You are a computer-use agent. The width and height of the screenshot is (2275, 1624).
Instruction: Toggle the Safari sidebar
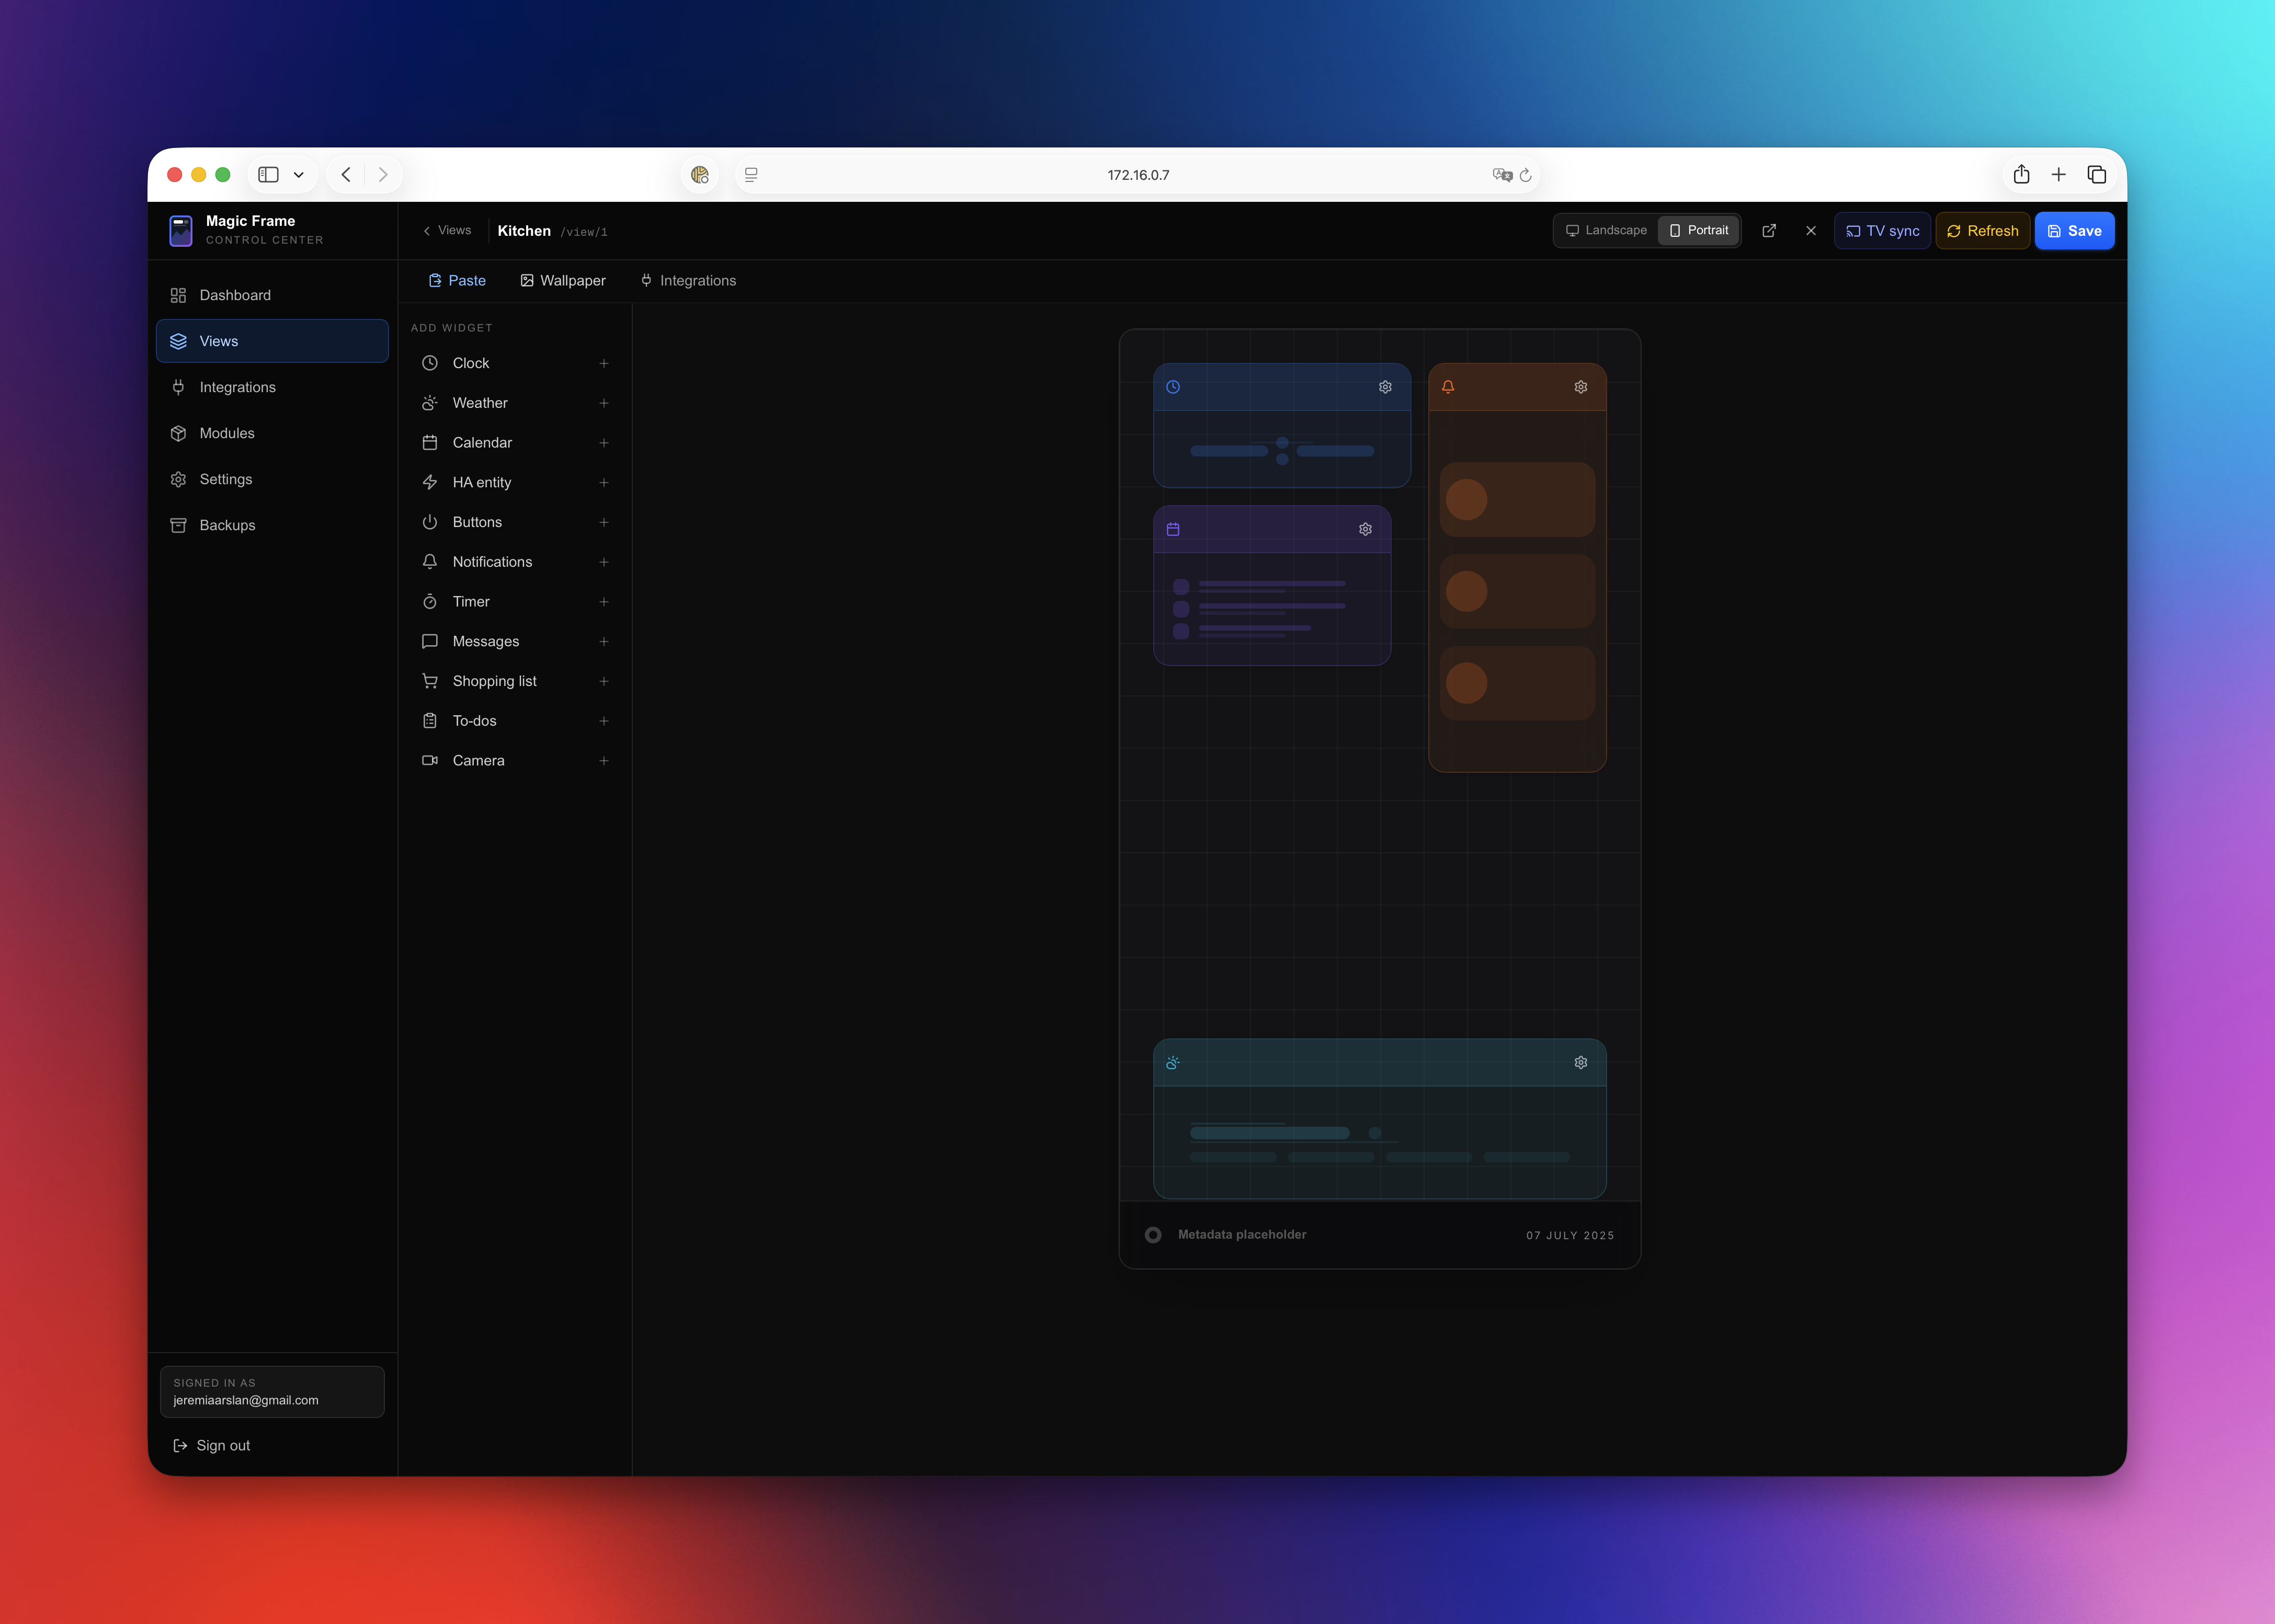[269, 174]
